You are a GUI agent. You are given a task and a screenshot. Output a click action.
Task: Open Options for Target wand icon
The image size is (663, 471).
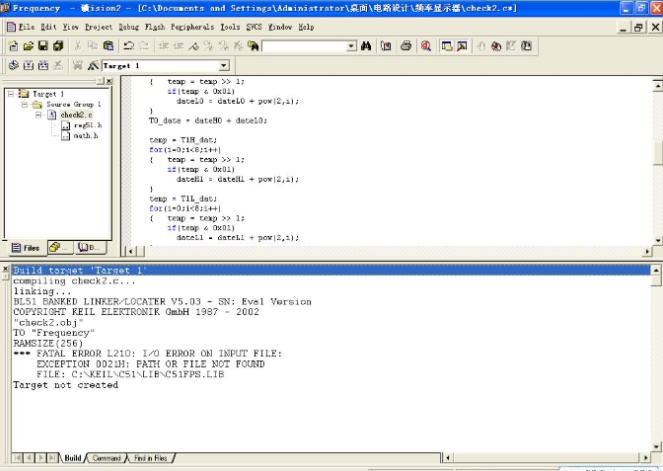pyautogui.click(x=93, y=65)
